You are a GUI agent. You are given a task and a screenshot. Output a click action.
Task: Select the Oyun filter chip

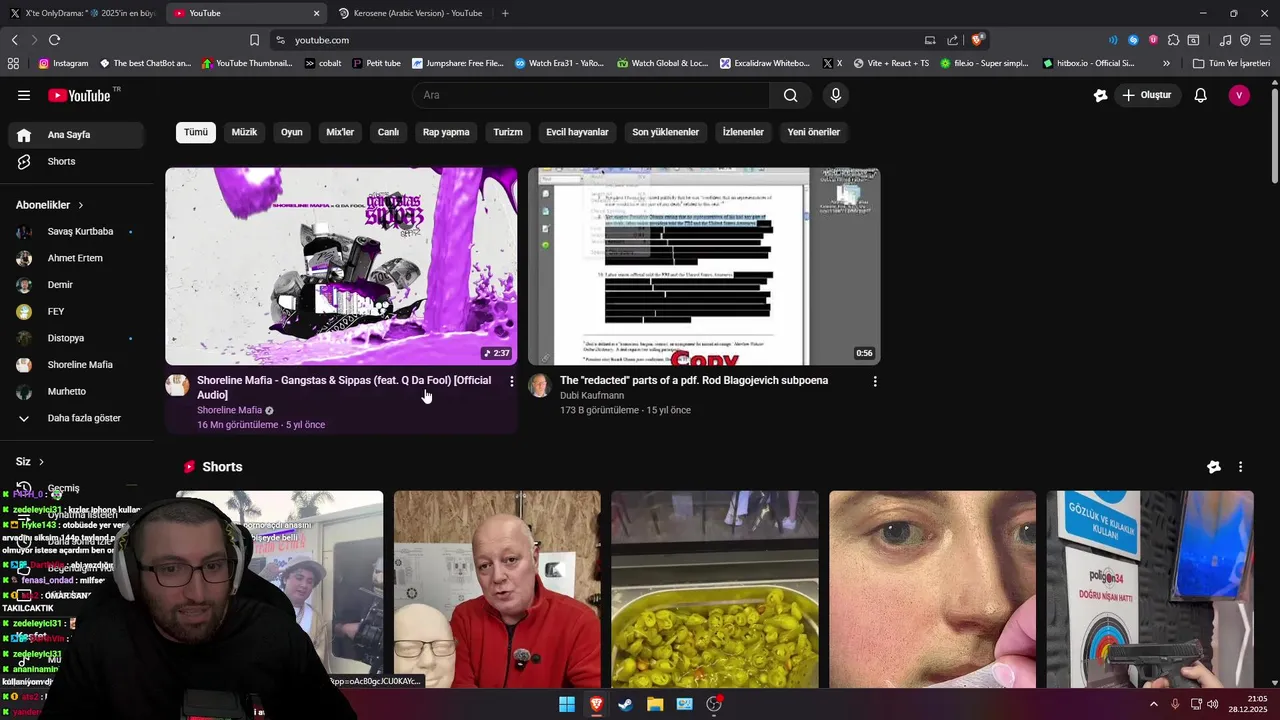291,132
